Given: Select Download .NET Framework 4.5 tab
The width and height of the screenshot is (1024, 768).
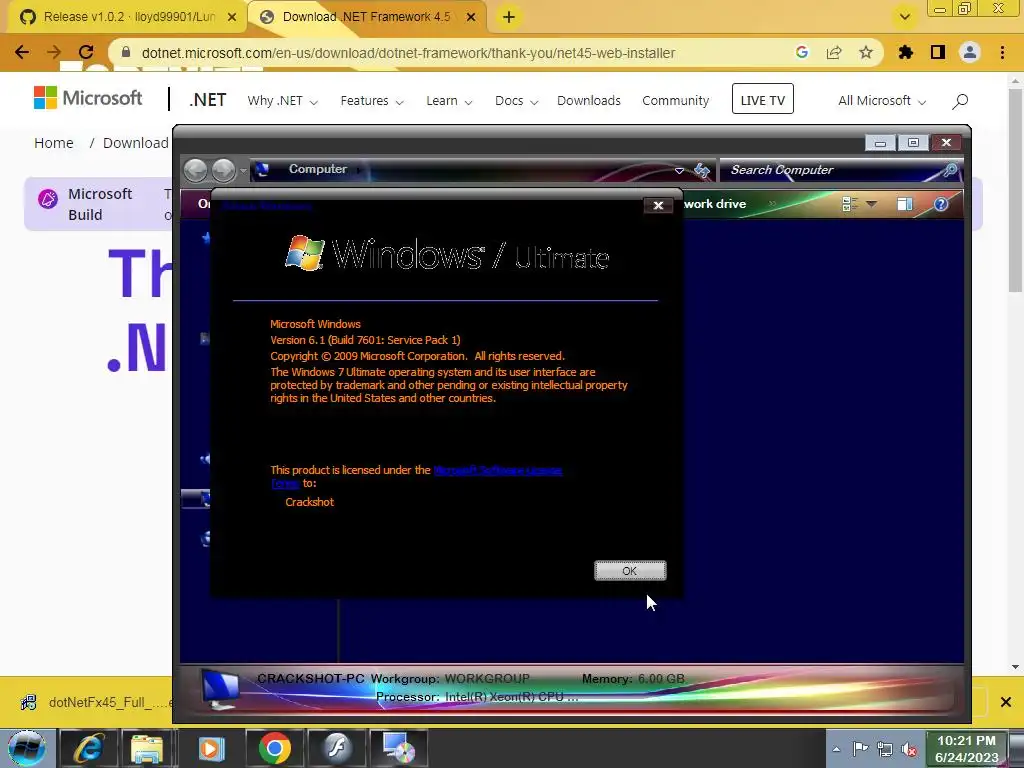Looking at the screenshot, I should [x=366, y=17].
